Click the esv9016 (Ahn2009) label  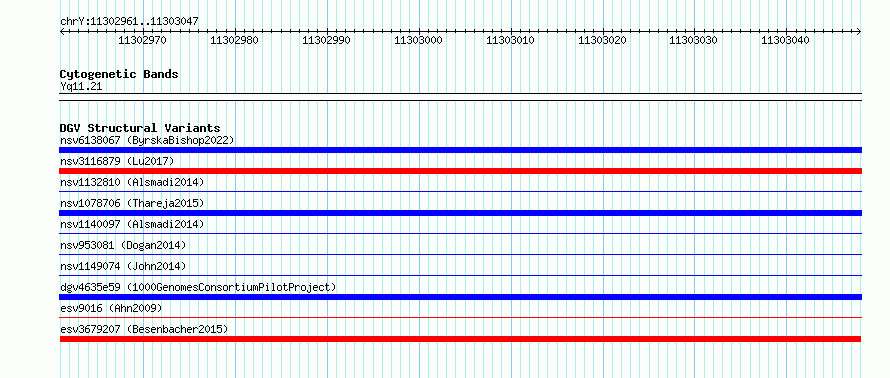click(111, 308)
